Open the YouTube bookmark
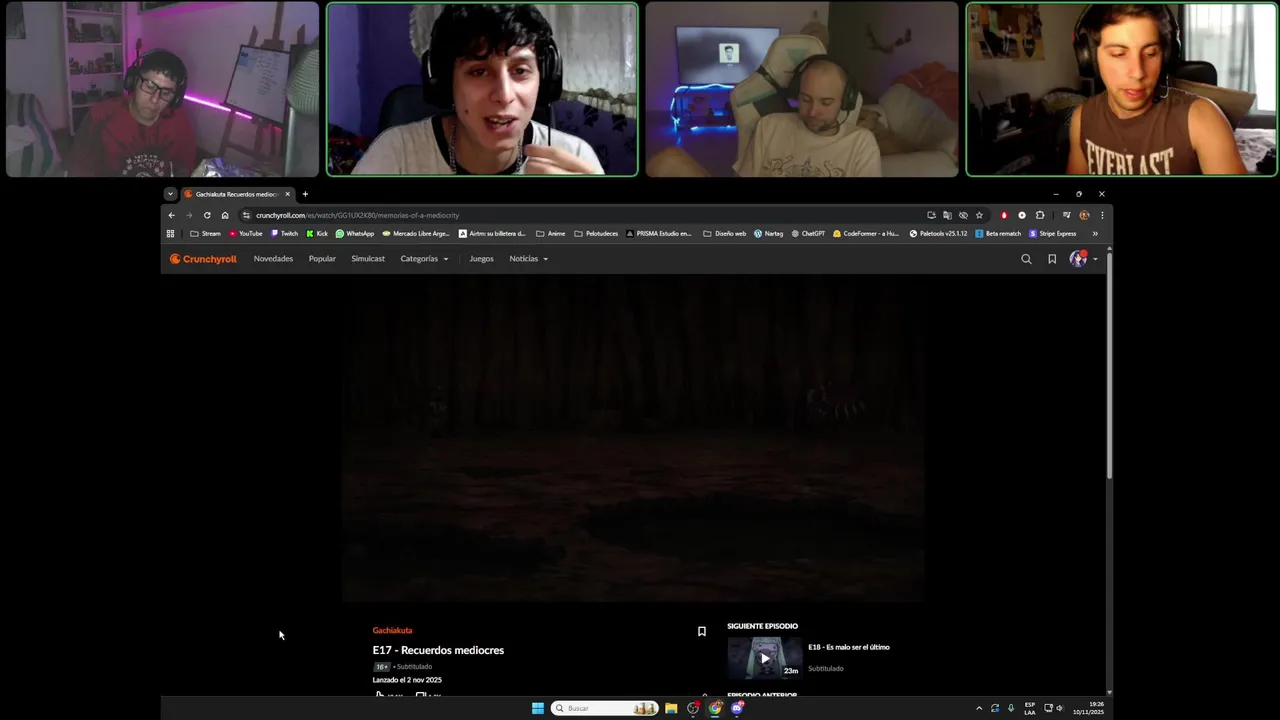 coord(245,234)
